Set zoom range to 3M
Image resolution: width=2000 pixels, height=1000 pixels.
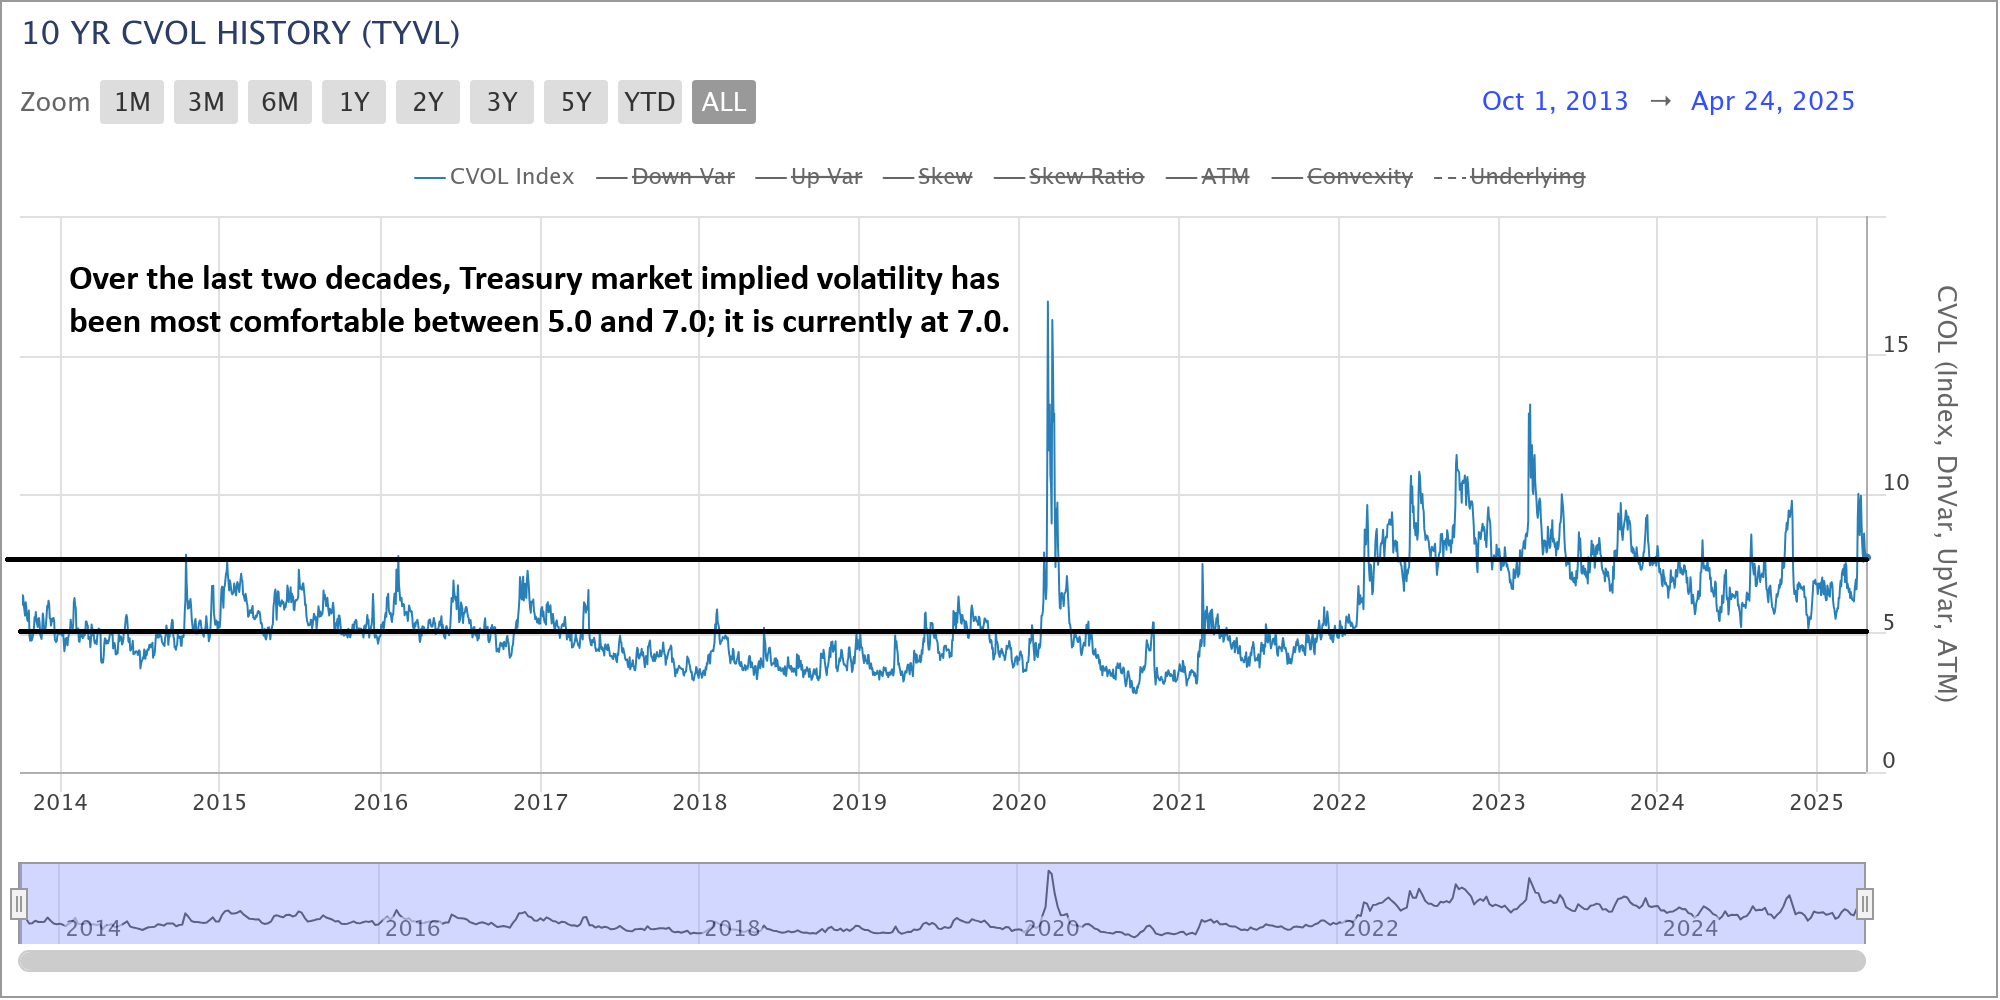(x=206, y=102)
